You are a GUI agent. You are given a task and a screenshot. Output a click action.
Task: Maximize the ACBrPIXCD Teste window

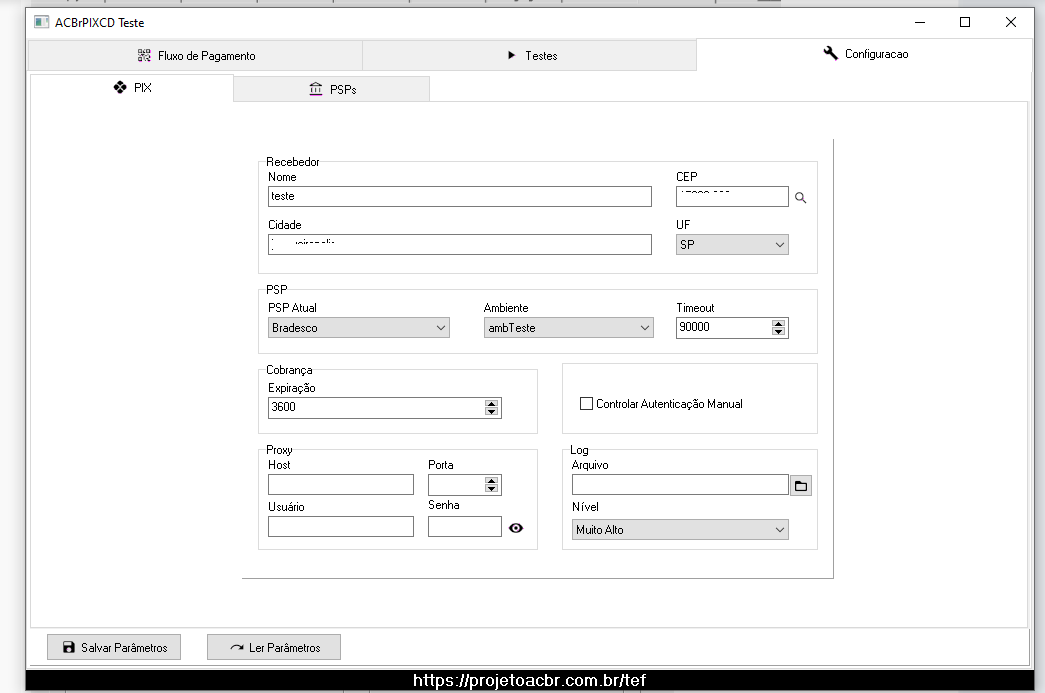tap(964, 22)
